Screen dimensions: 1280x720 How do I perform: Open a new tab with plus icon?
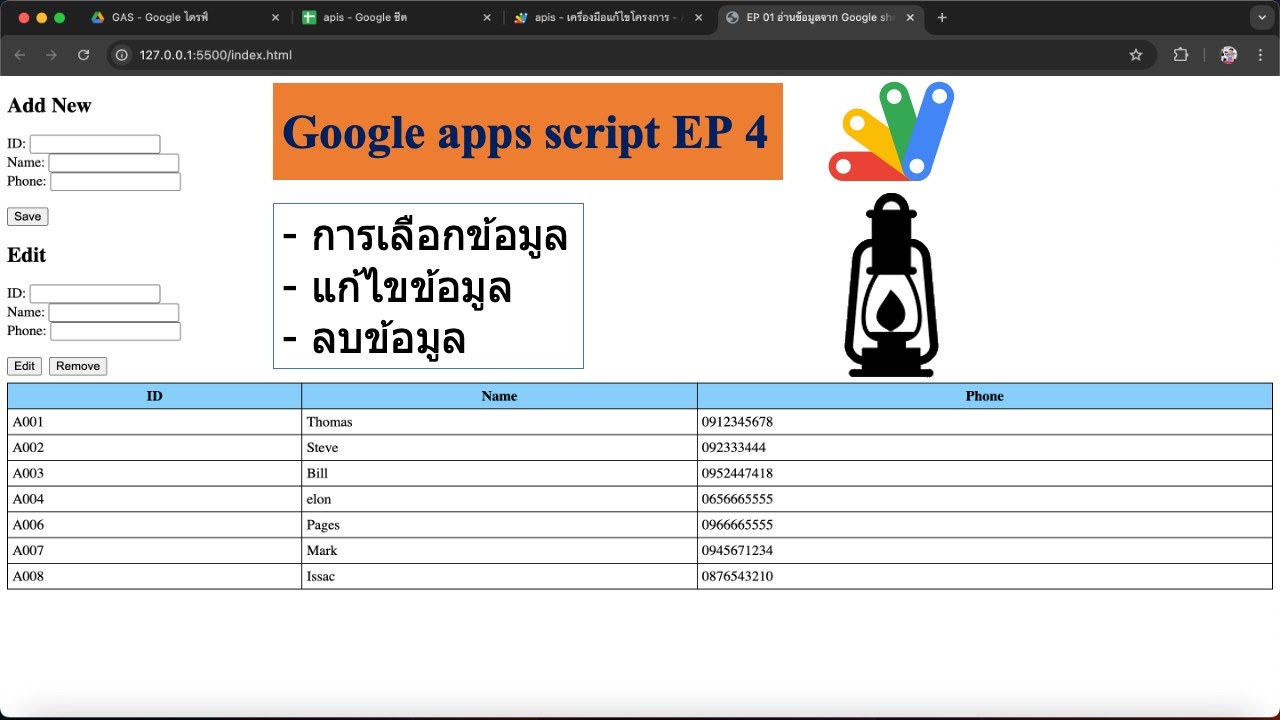(x=942, y=18)
